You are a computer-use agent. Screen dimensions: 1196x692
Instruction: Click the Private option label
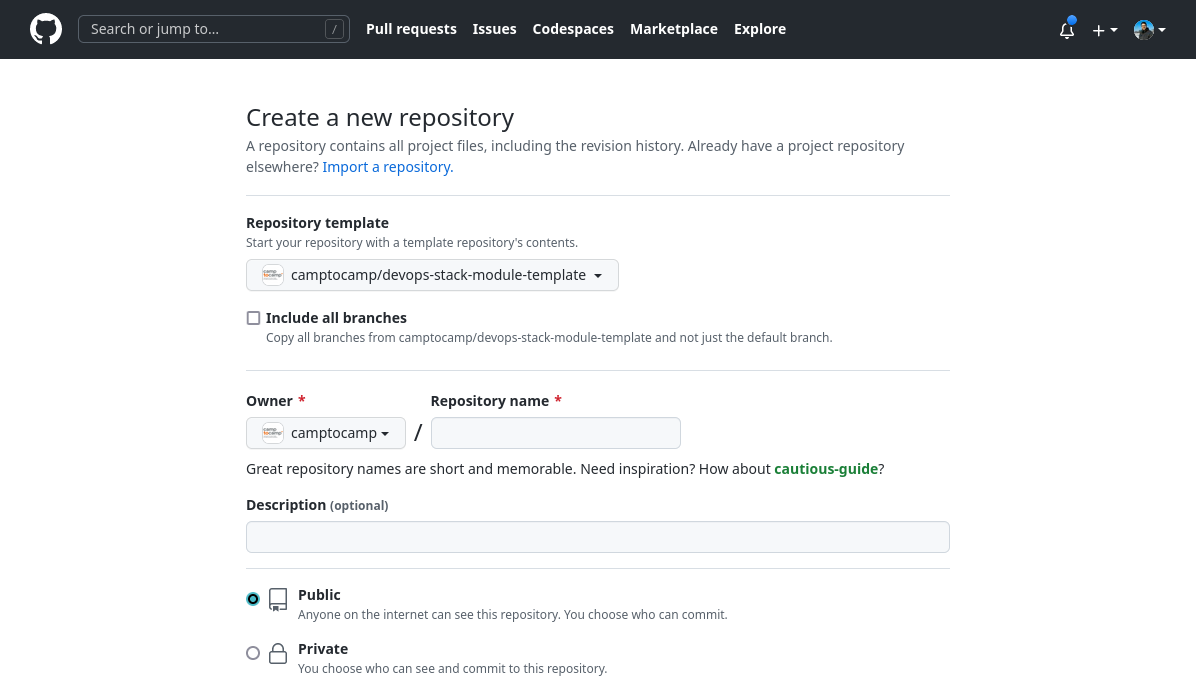point(323,649)
